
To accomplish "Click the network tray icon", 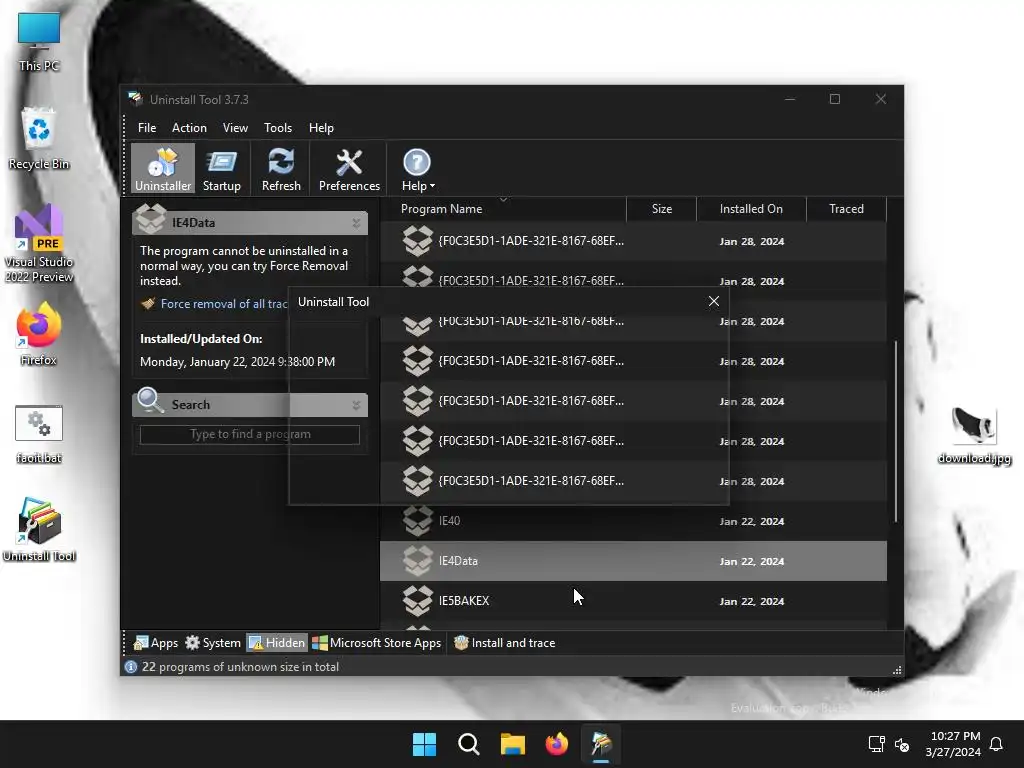I will click(876, 744).
